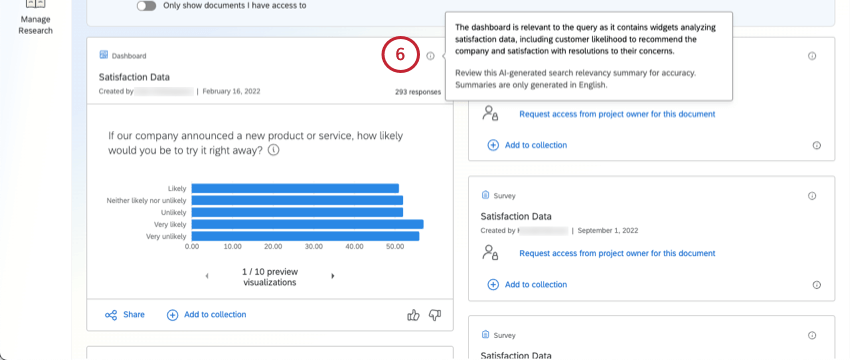
Task: Click the Share link text
Action: click(134, 314)
